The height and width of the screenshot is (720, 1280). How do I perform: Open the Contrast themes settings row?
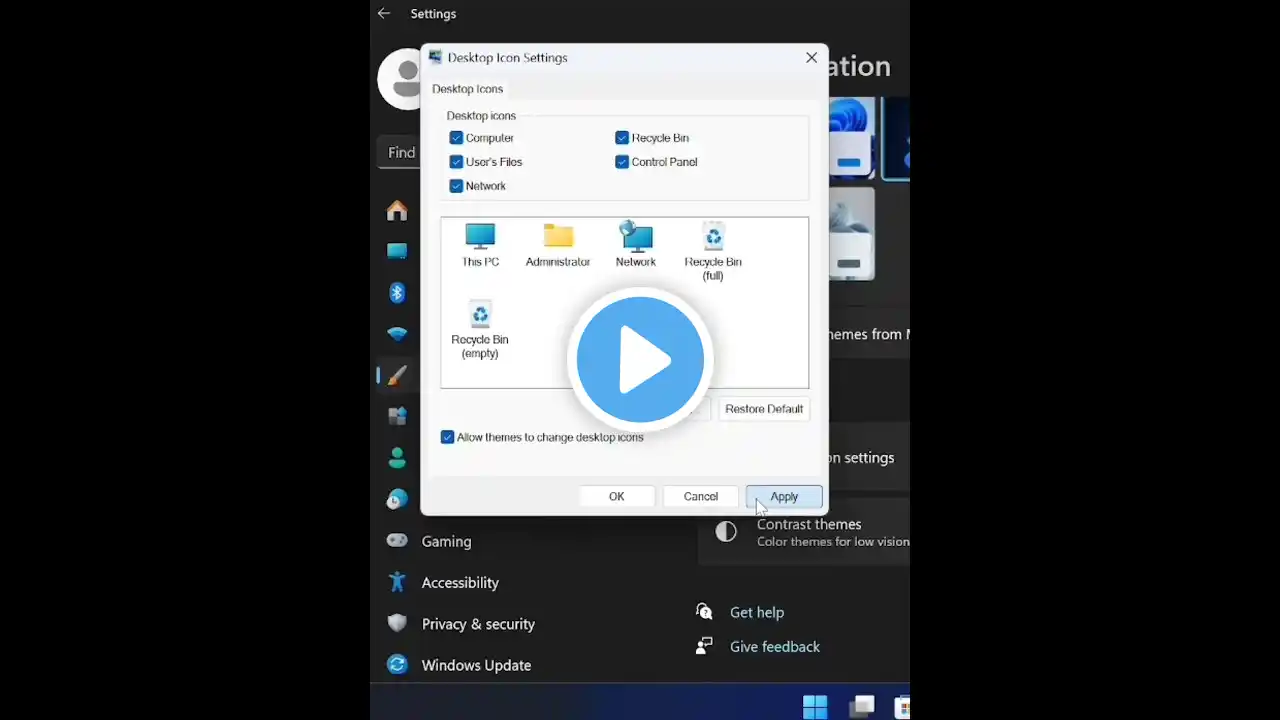(x=804, y=532)
